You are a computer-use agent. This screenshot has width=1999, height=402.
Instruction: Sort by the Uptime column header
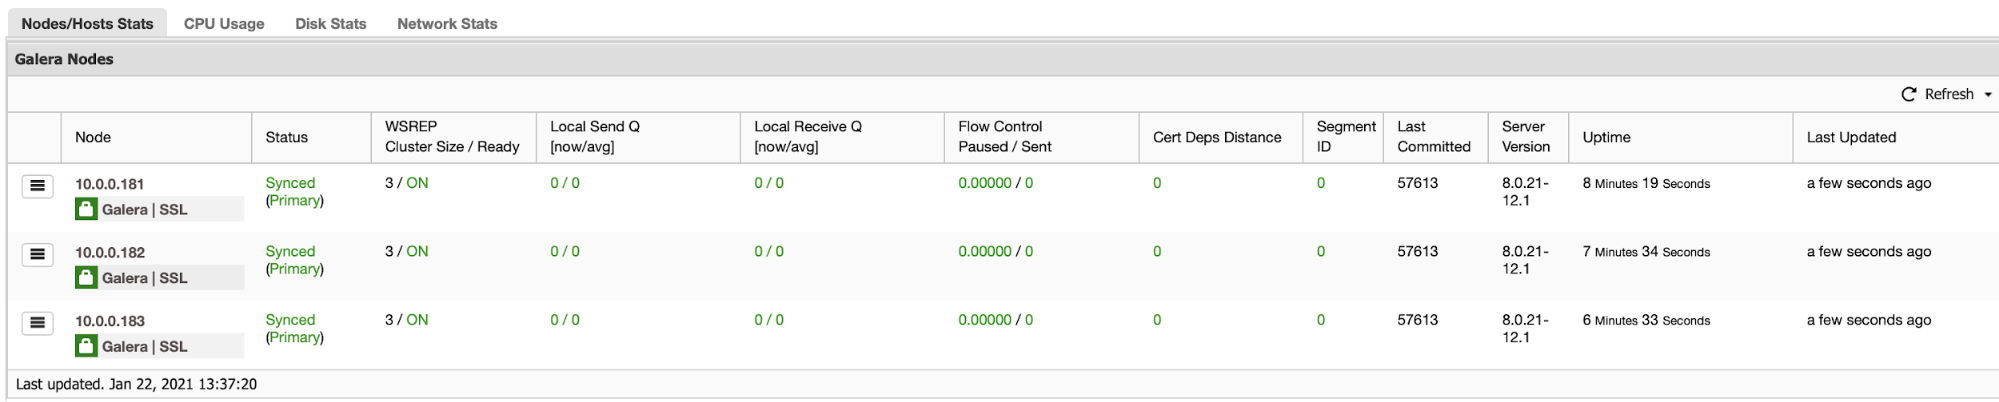pos(1606,137)
